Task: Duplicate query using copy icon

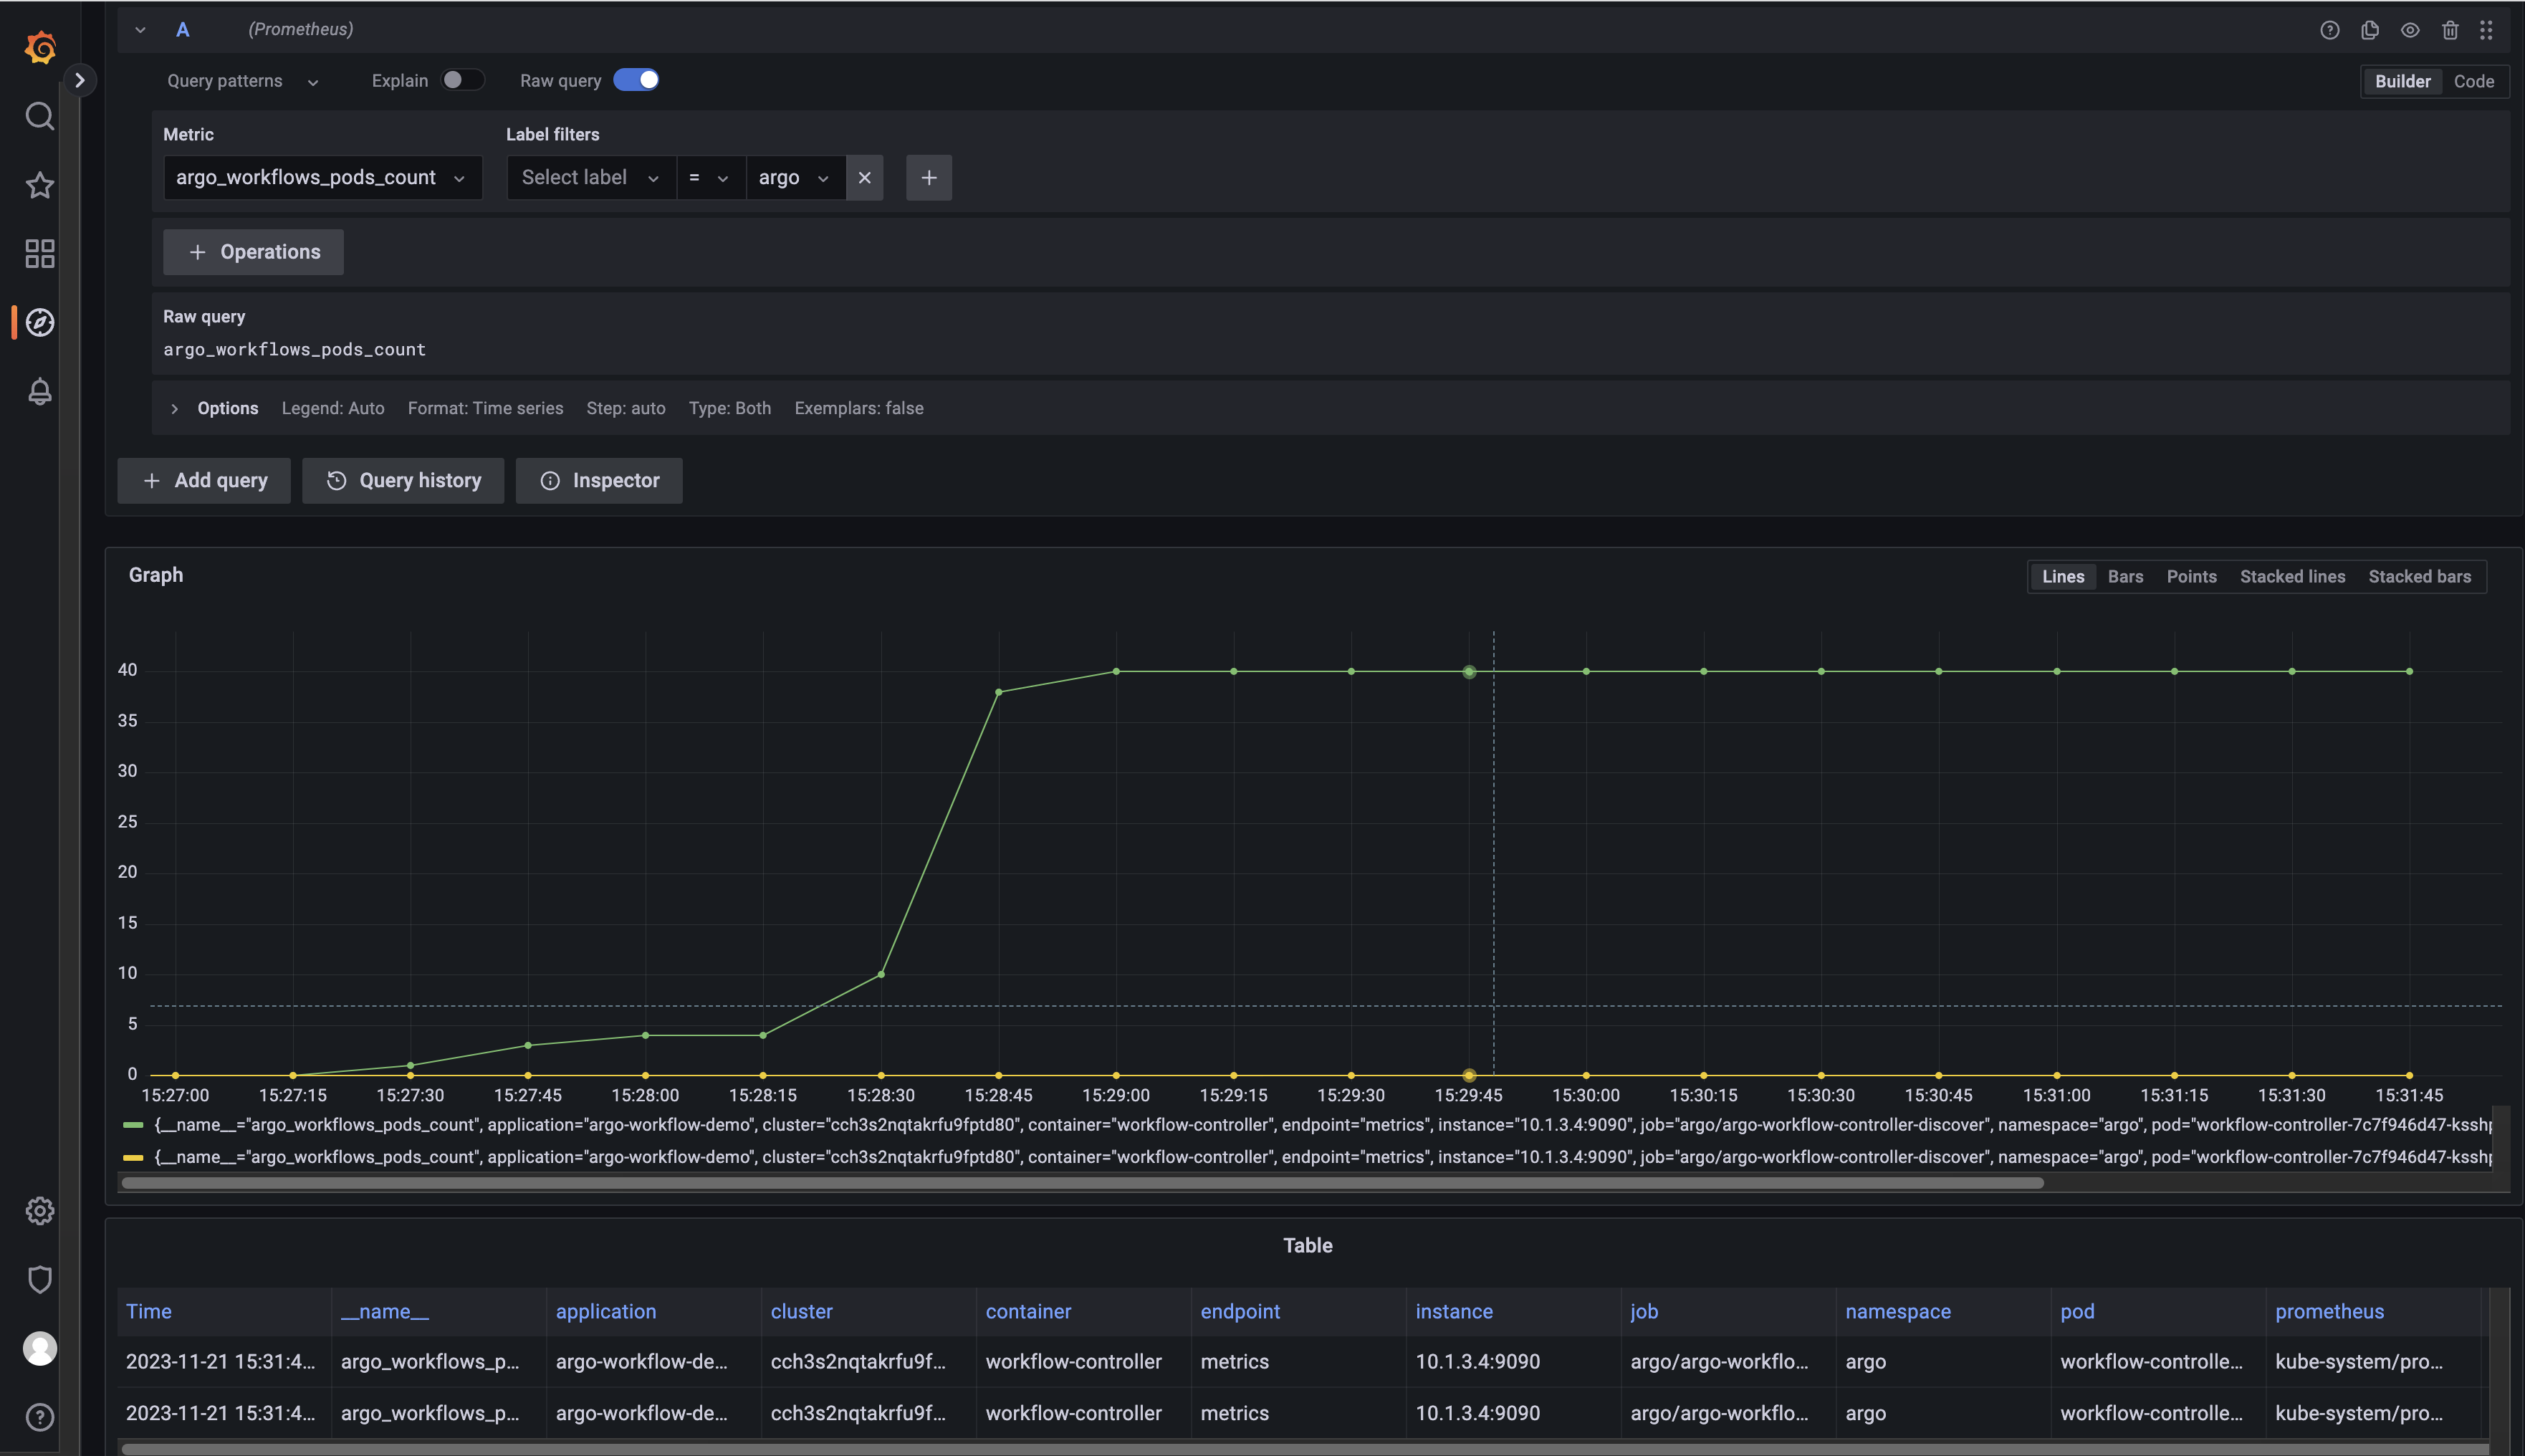Action: [2370, 30]
